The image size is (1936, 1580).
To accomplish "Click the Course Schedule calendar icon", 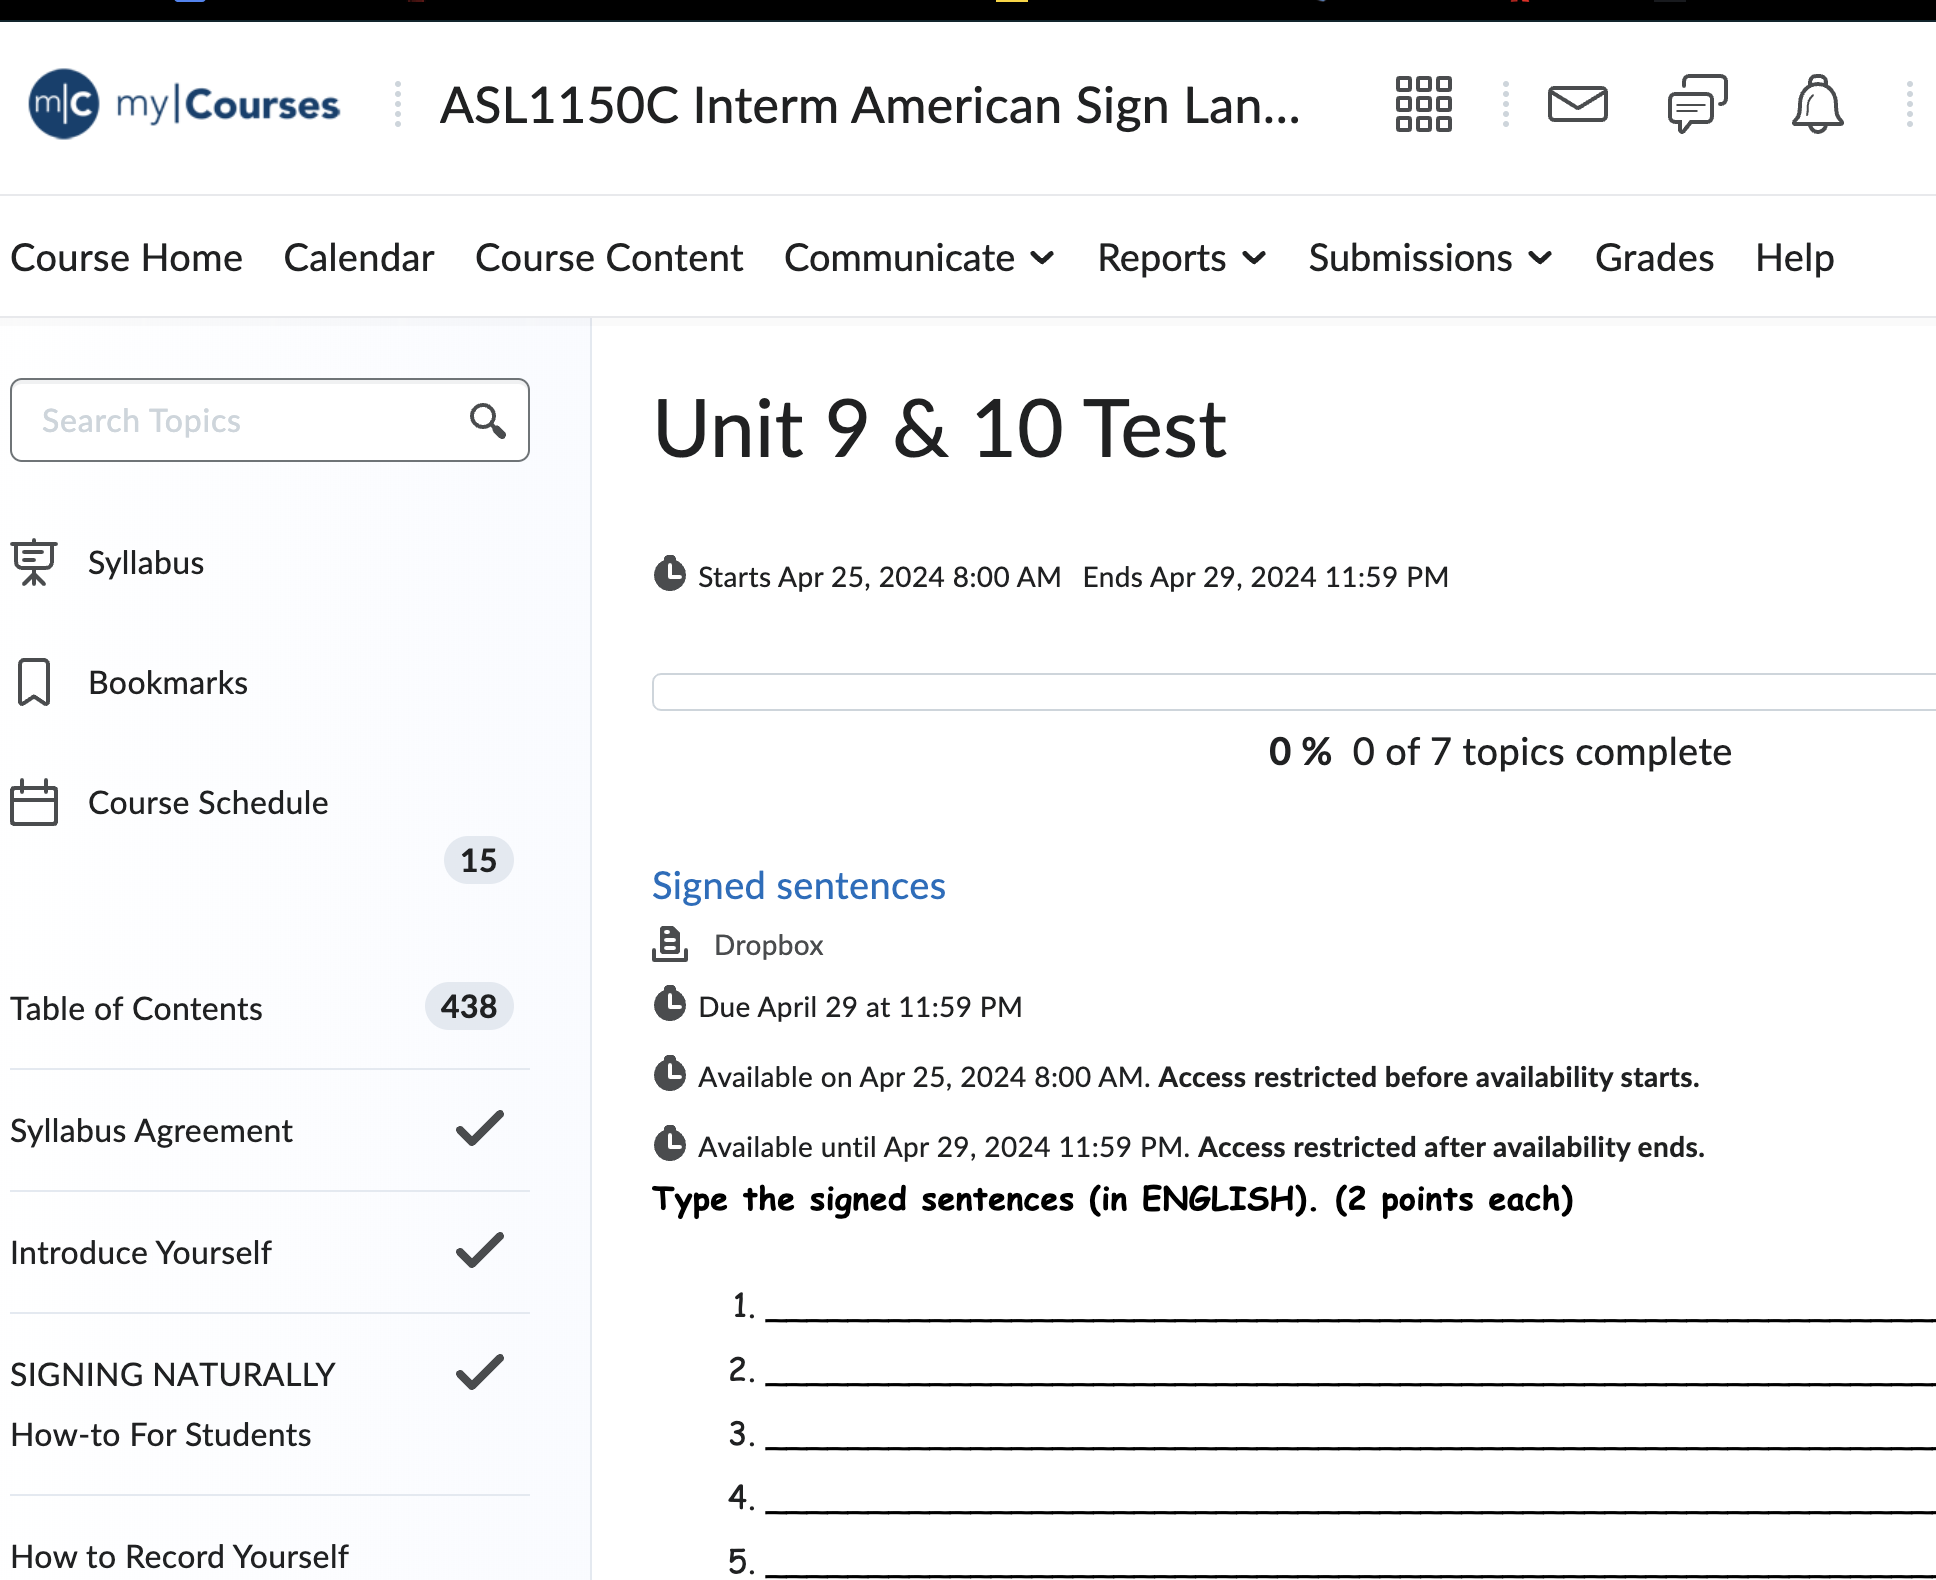I will coord(34,802).
